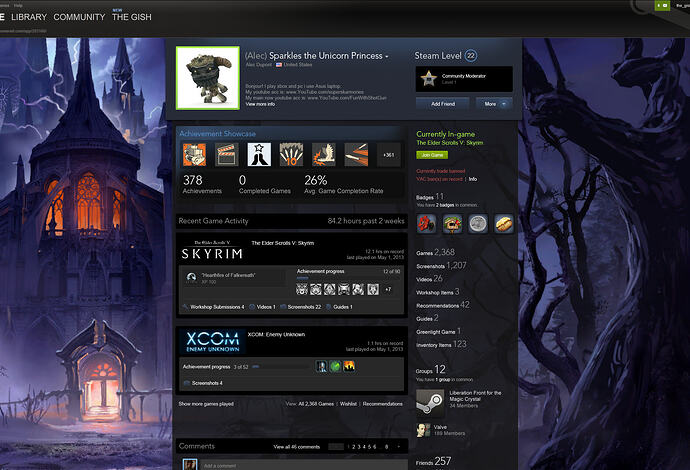Image resolution: width=690 pixels, height=470 pixels.
Task: Select the white star figure achievement
Action: (x=259, y=154)
